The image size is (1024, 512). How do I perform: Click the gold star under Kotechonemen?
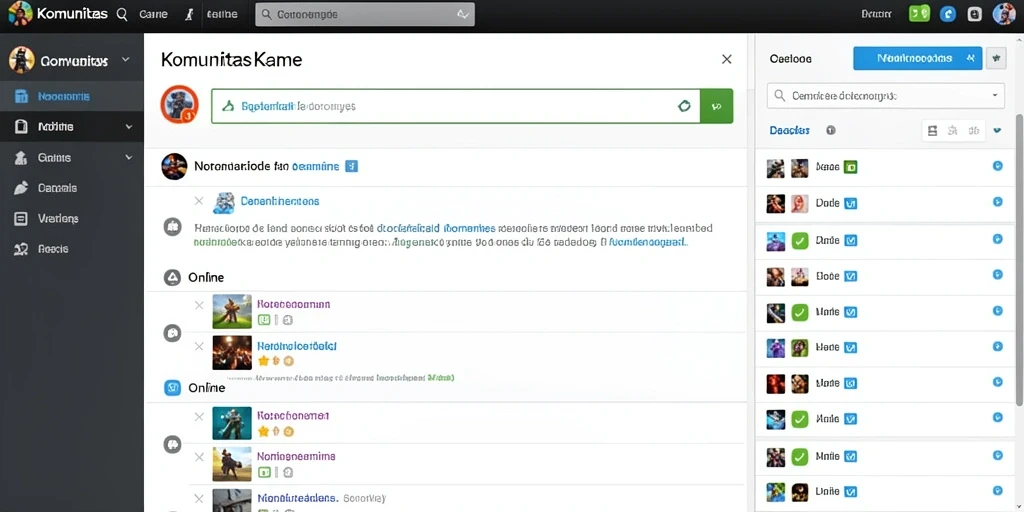click(x=263, y=431)
